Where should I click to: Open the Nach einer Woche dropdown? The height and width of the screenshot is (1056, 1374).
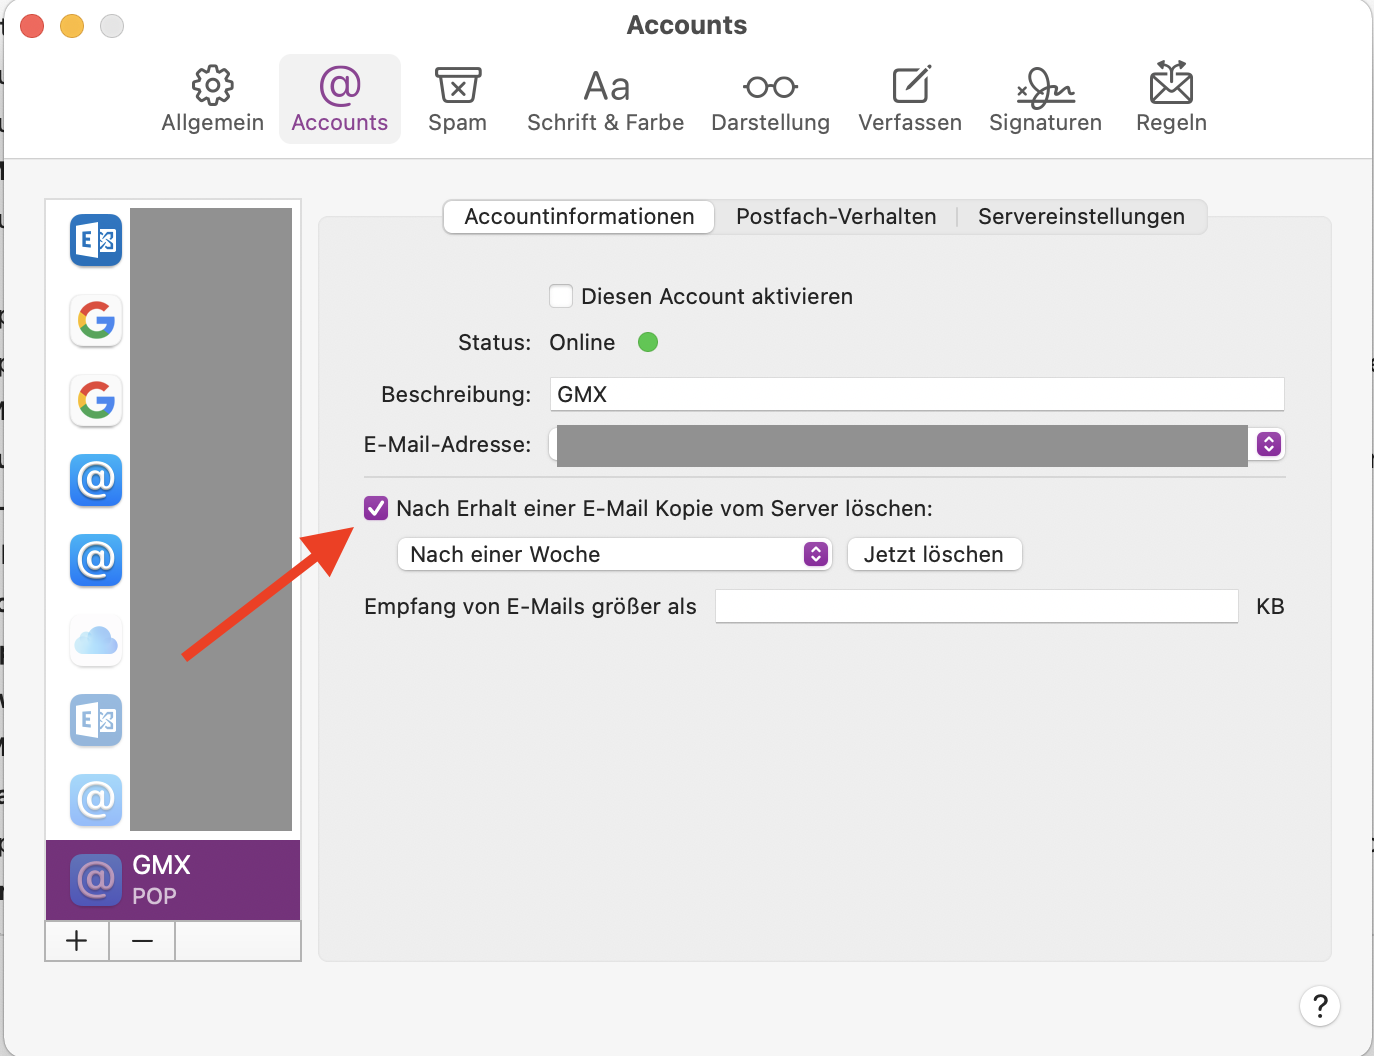614,554
